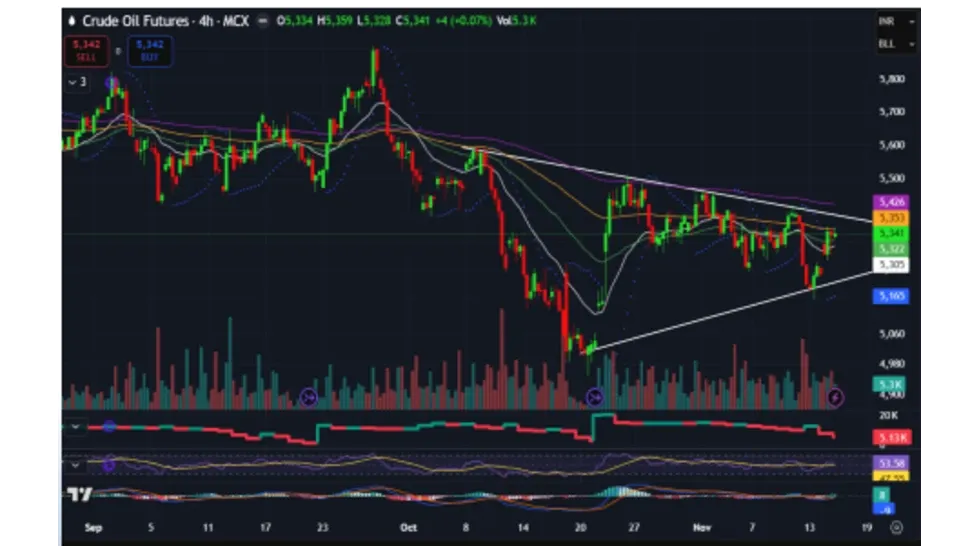
Task: Click the 4,980 price axis label
Action: (892, 363)
